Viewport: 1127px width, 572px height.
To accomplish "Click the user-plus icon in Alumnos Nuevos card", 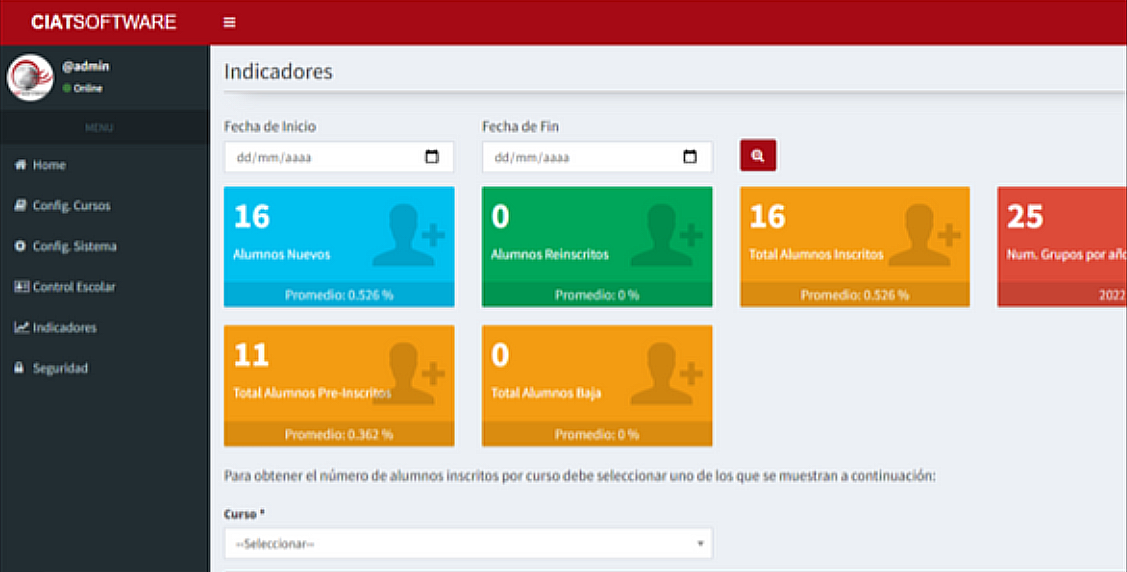I will click(408, 236).
